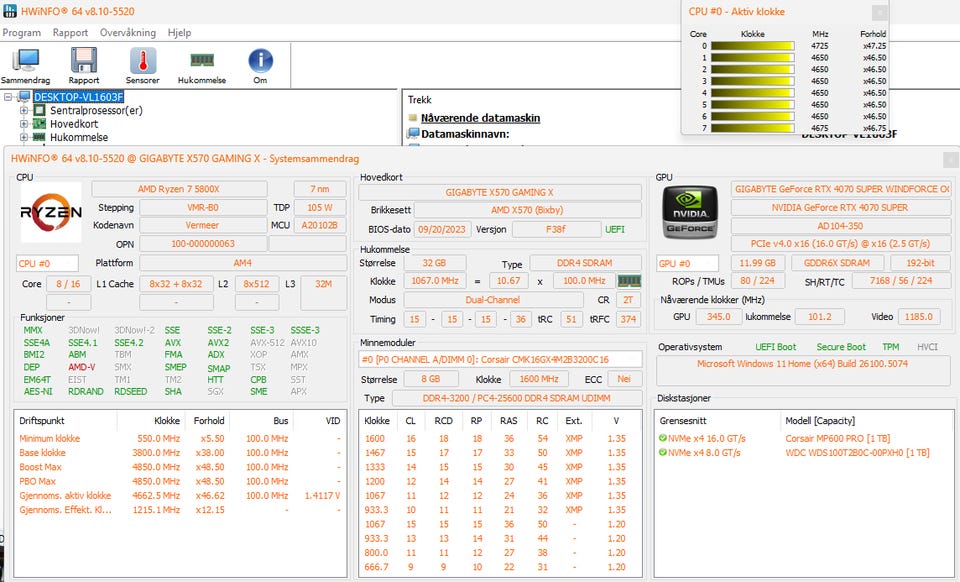Click the Hukommelse memory toolbar icon
Image resolution: width=960 pixels, height=582 pixels.
pyautogui.click(x=201, y=65)
